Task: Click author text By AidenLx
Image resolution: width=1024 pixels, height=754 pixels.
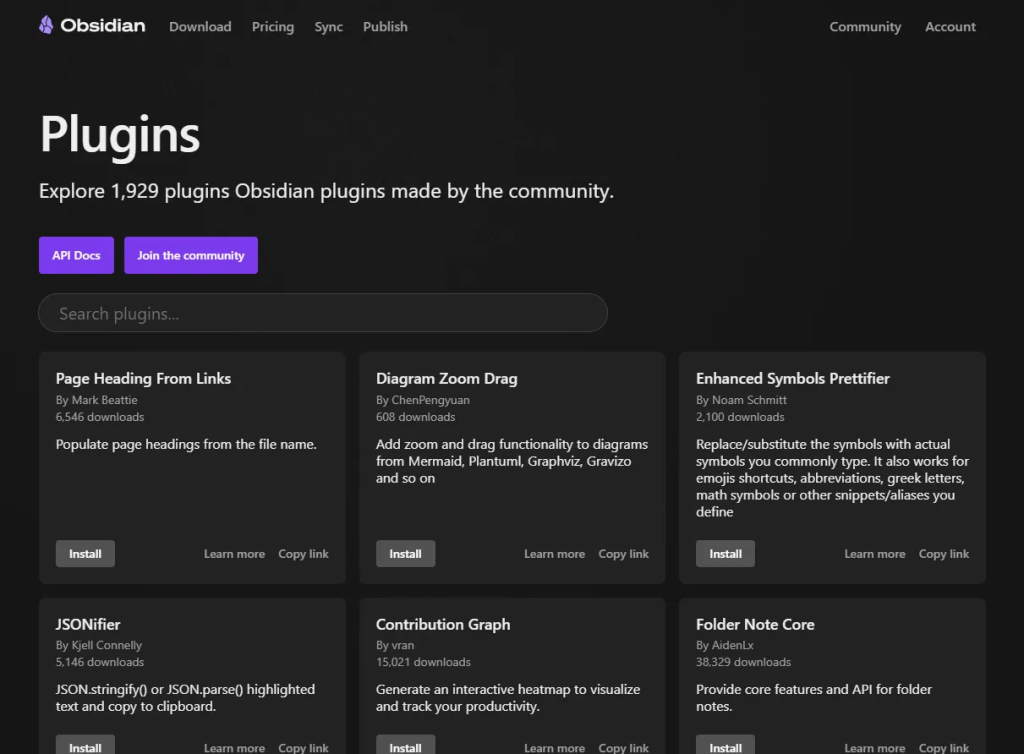Action: pyautogui.click(x=725, y=645)
